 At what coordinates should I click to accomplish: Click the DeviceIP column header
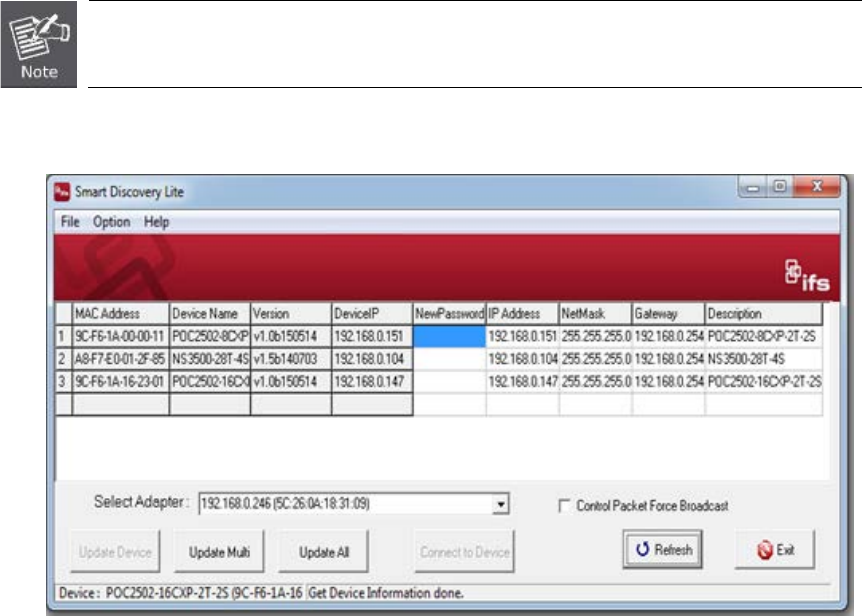(x=372, y=314)
